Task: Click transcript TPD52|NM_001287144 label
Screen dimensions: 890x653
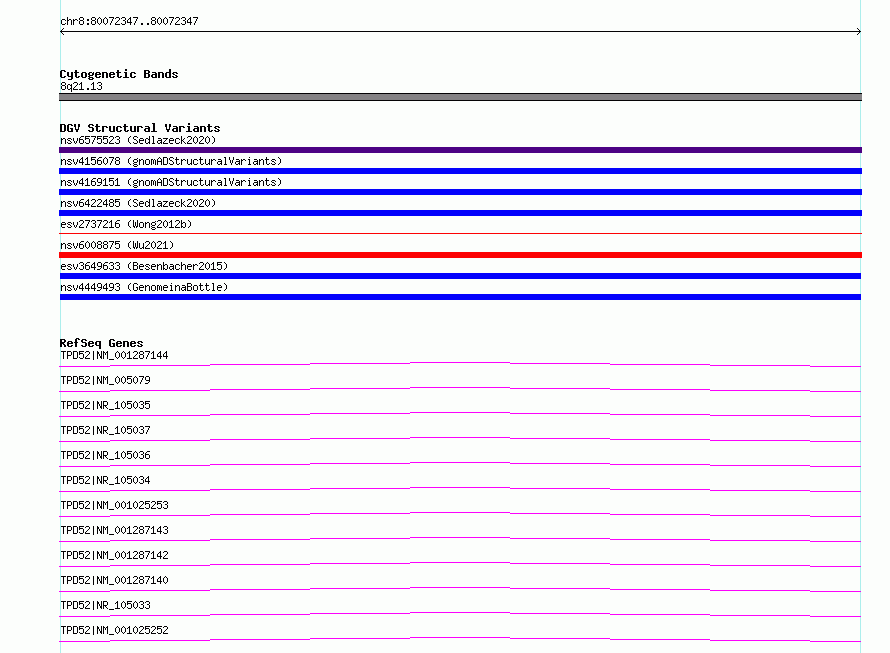Action: (114, 355)
